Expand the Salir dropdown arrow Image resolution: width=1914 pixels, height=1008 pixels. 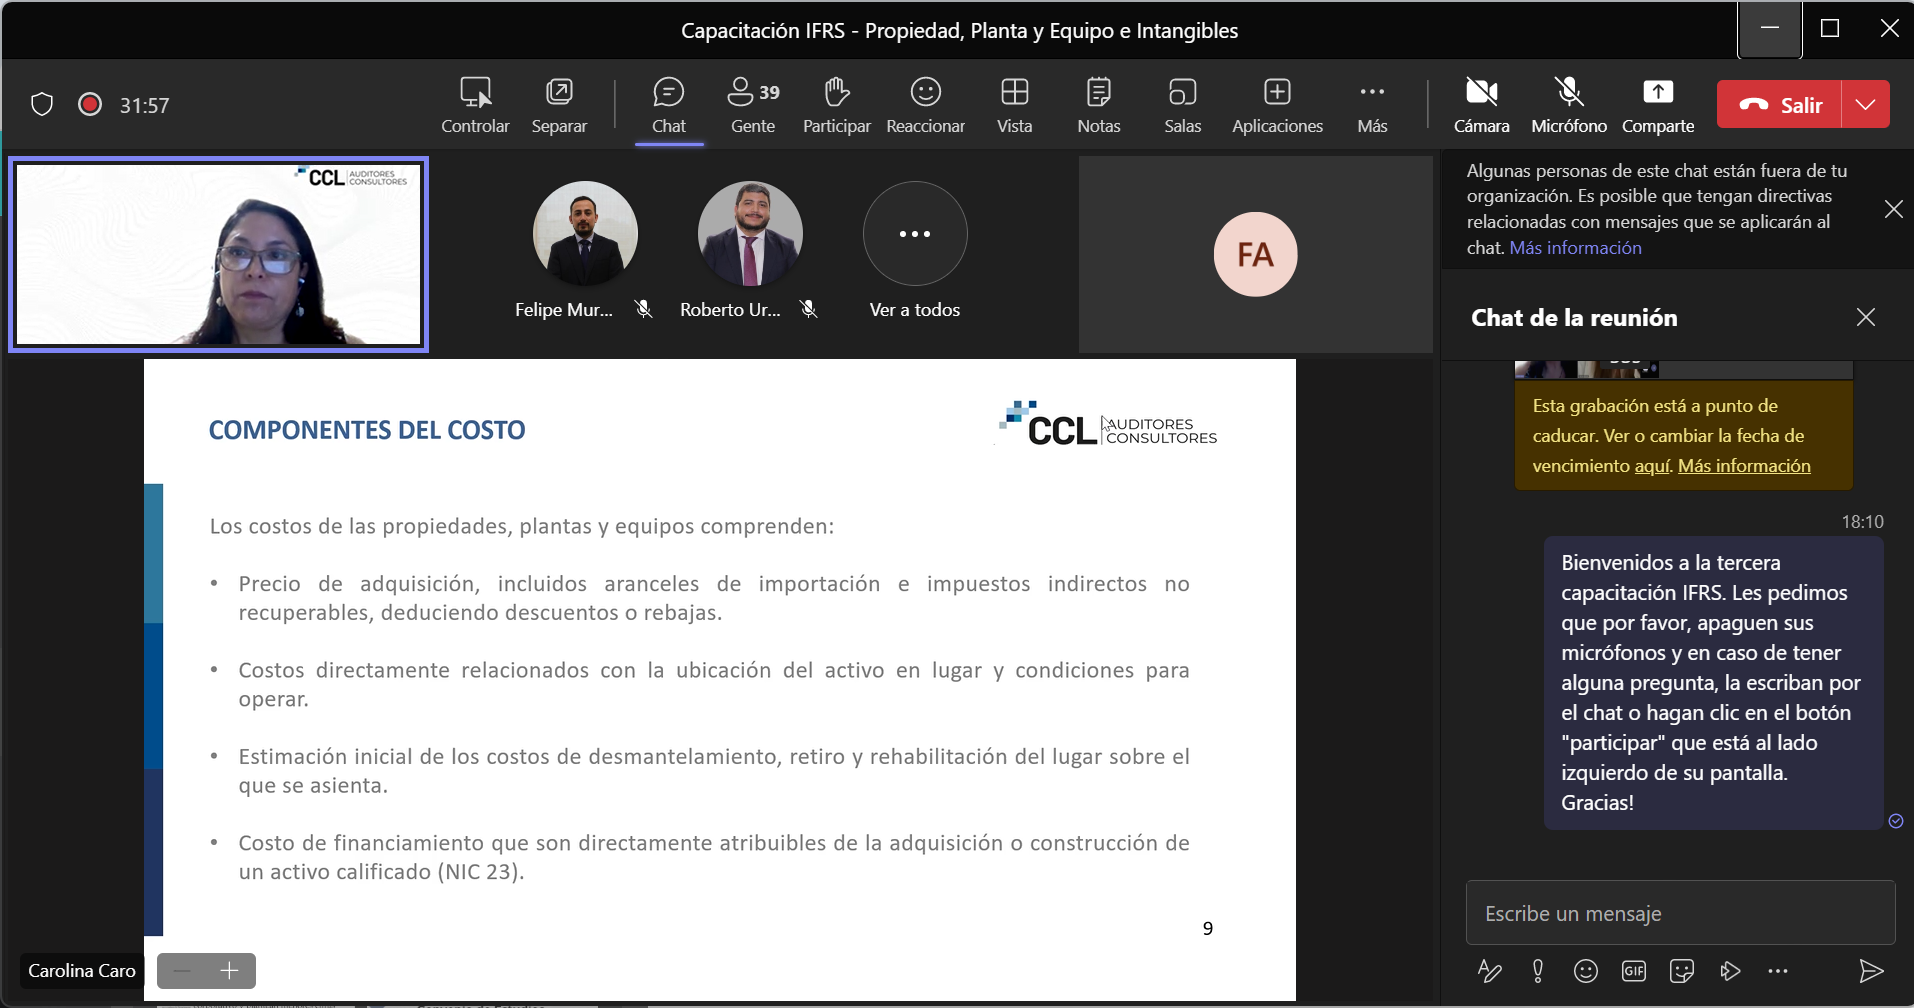coord(1866,104)
